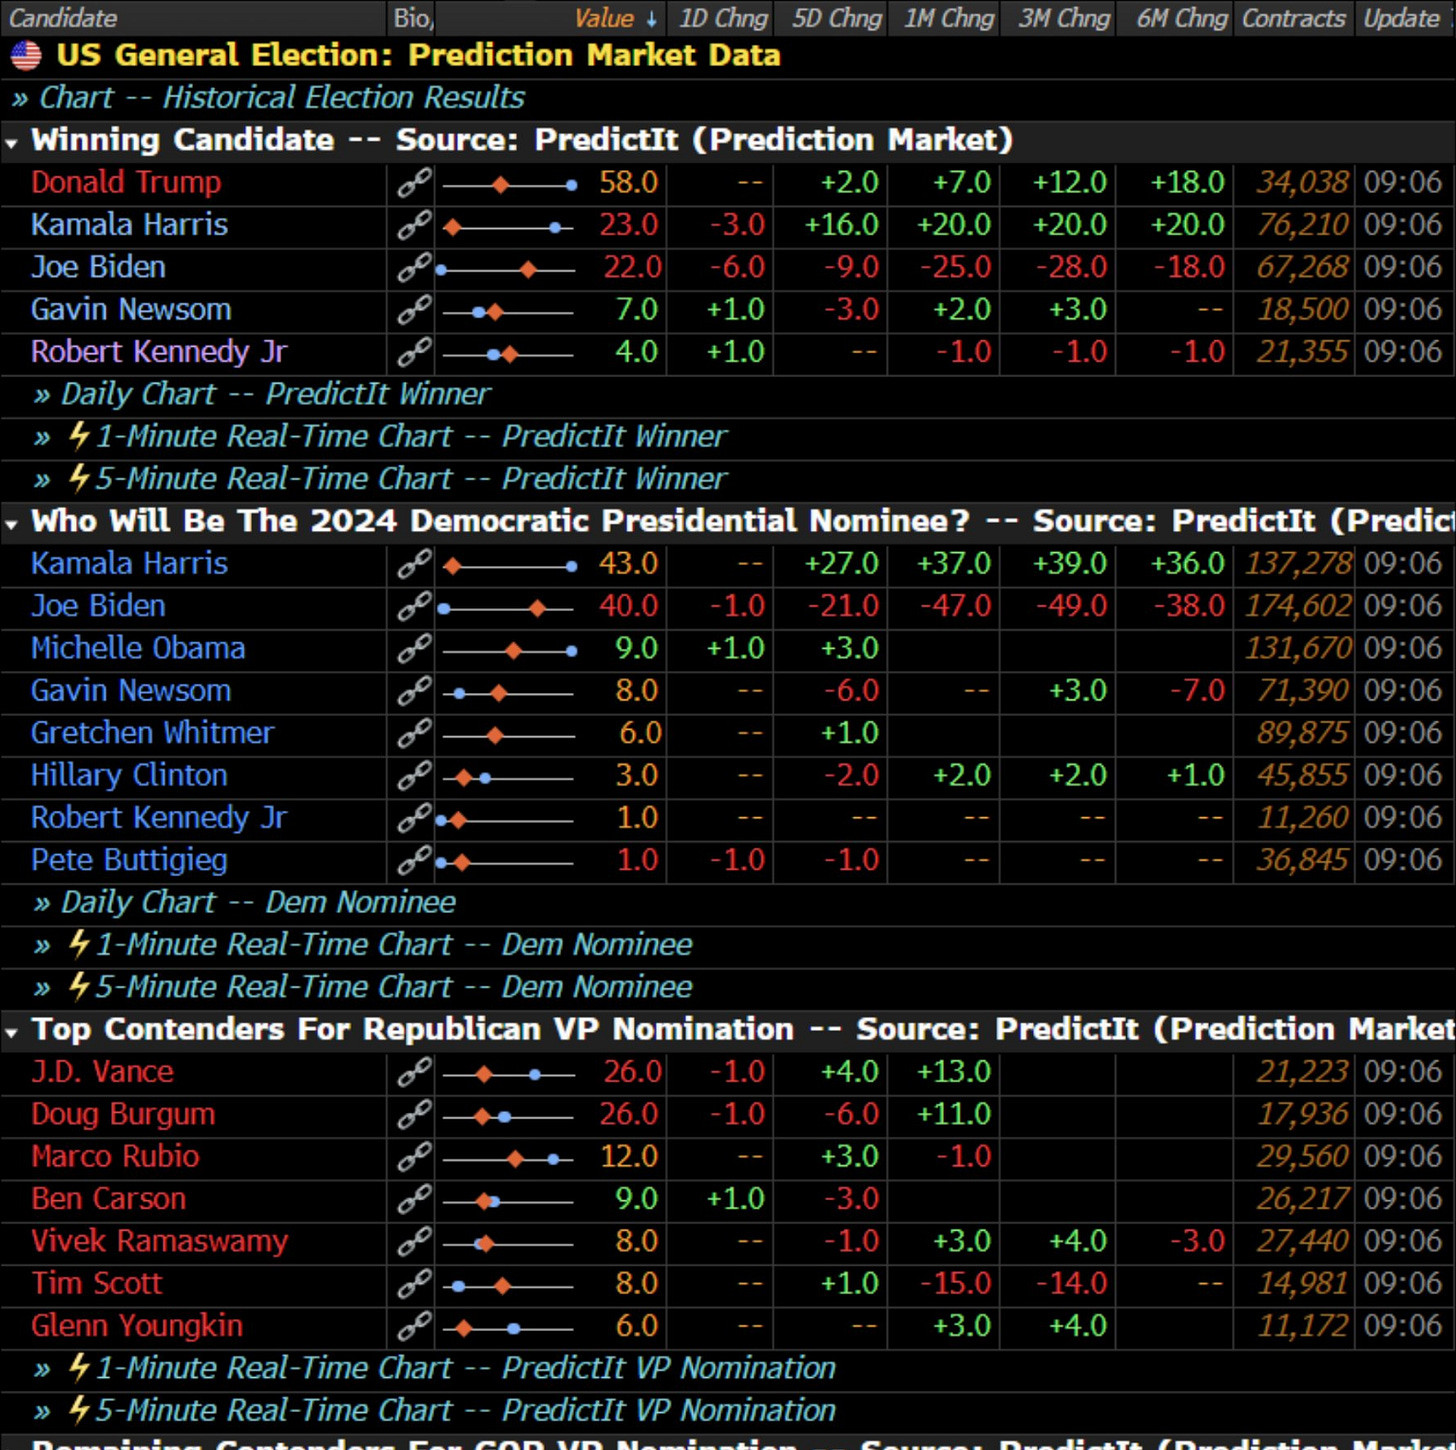Click Hillary Clinton's value 3.0
Viewport: 1456px width, 1450px height.
click(x=636, y=776)
